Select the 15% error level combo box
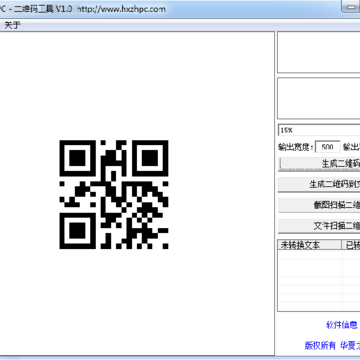Screen dimensions: 360x360 pos(319,130)
